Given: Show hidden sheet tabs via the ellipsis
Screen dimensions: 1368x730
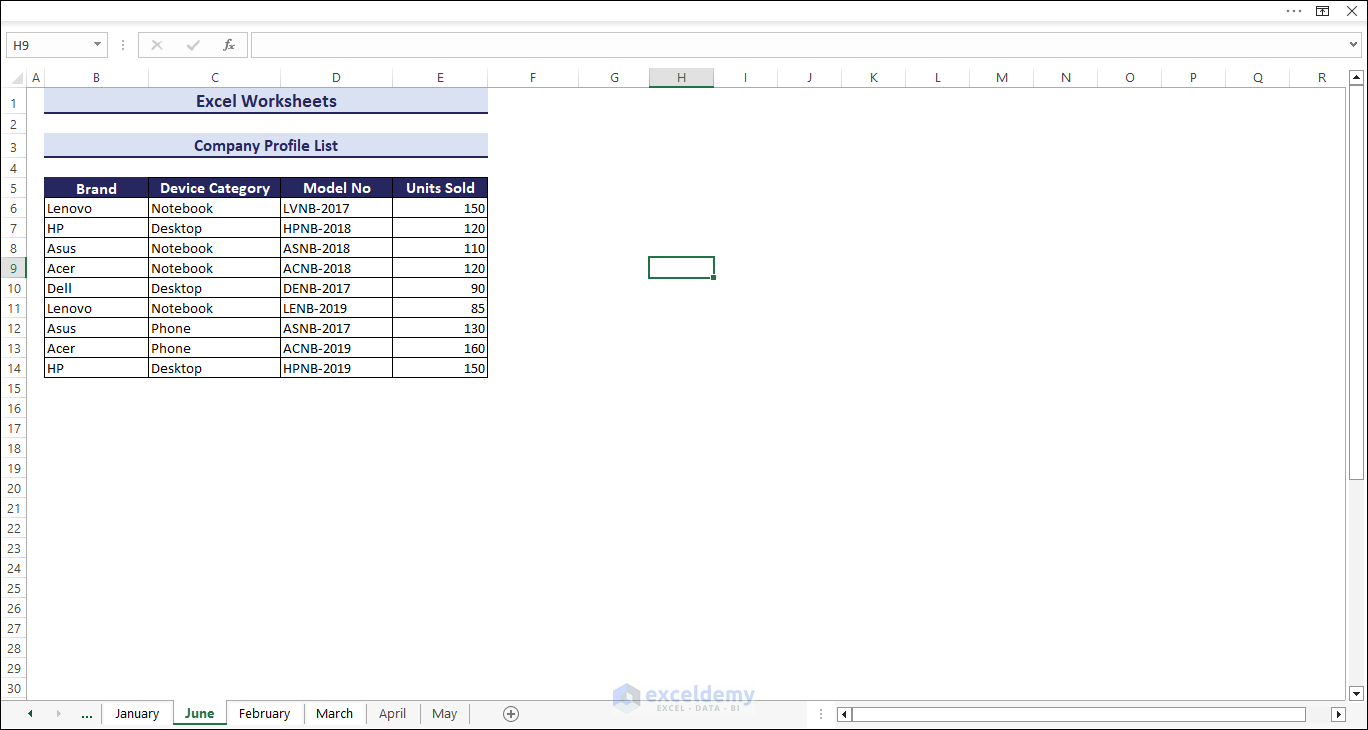Looking at the screenshot, I should point(87,714).
